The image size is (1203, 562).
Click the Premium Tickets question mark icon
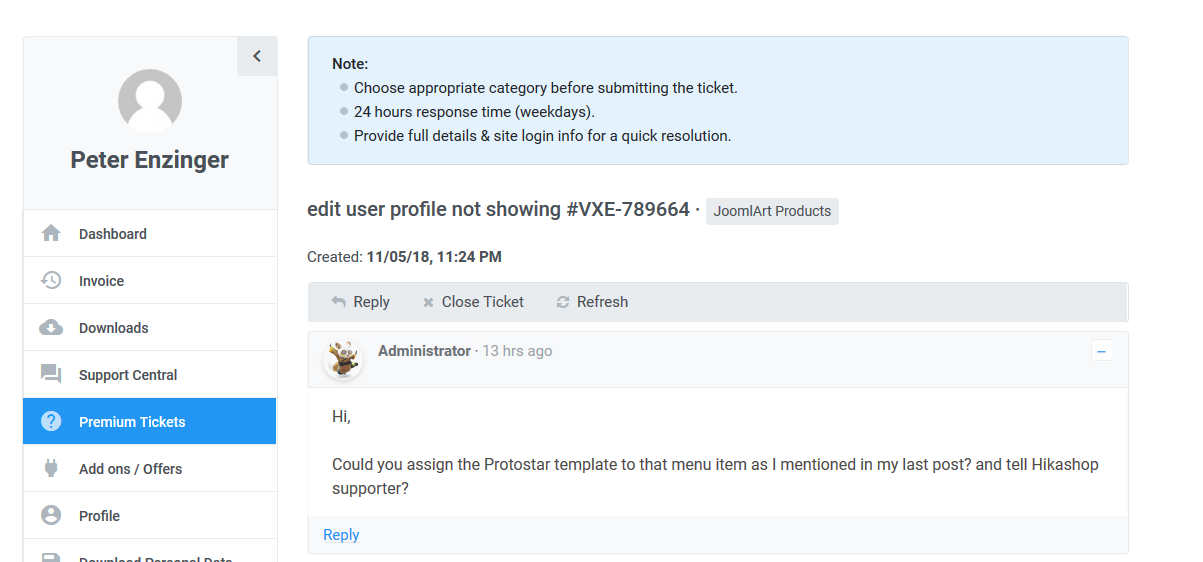point(51,422)
